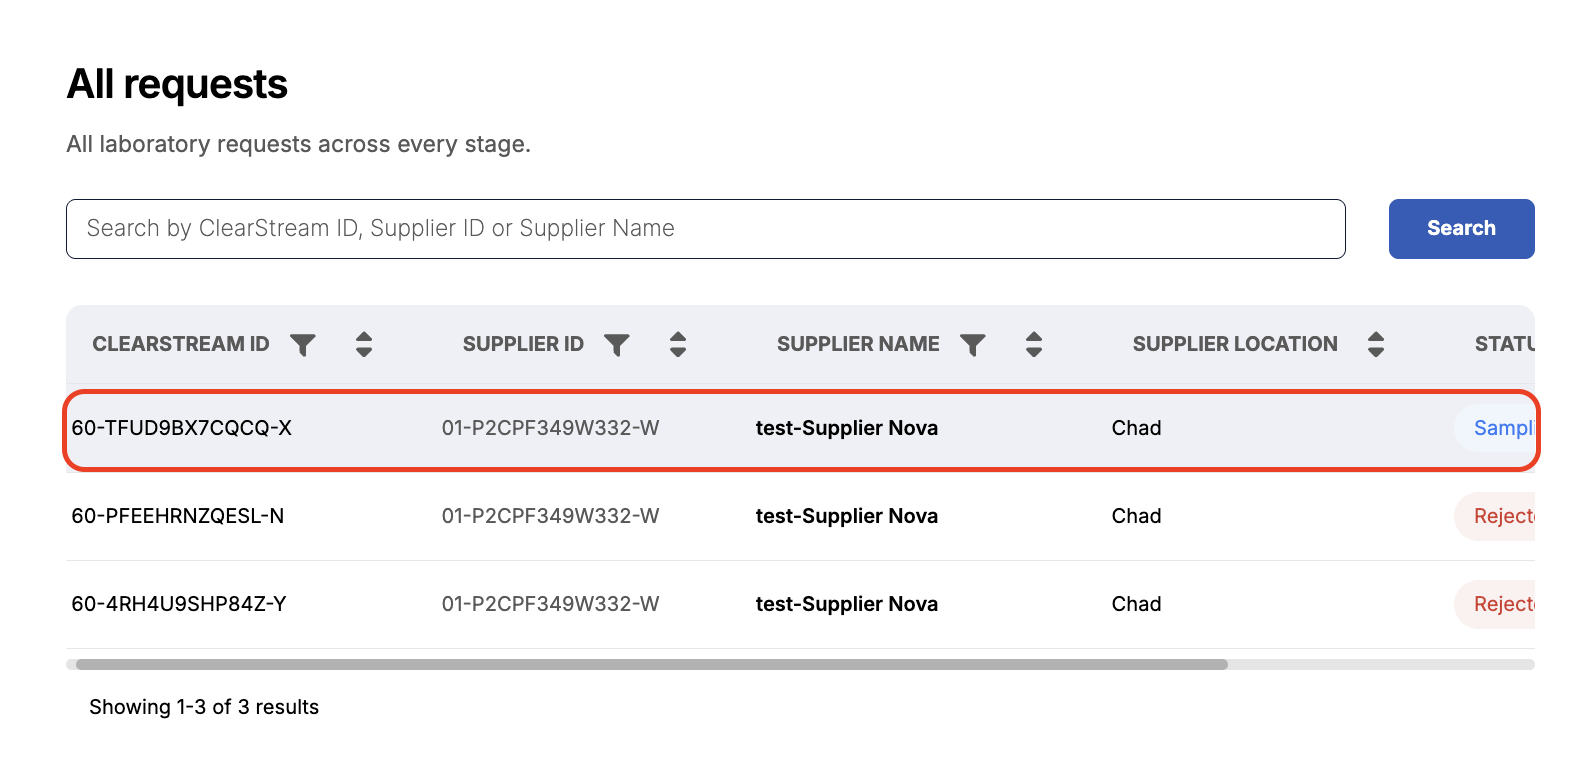Click the SUPPLIER ID column header
Viewport: 1596px width, 758px height.
pos(523,344)
